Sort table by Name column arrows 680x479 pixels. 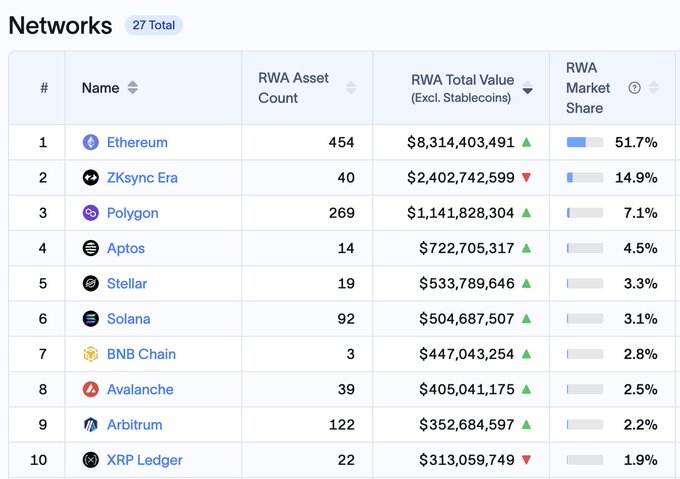pyautogui.click(x=133, y=88)
